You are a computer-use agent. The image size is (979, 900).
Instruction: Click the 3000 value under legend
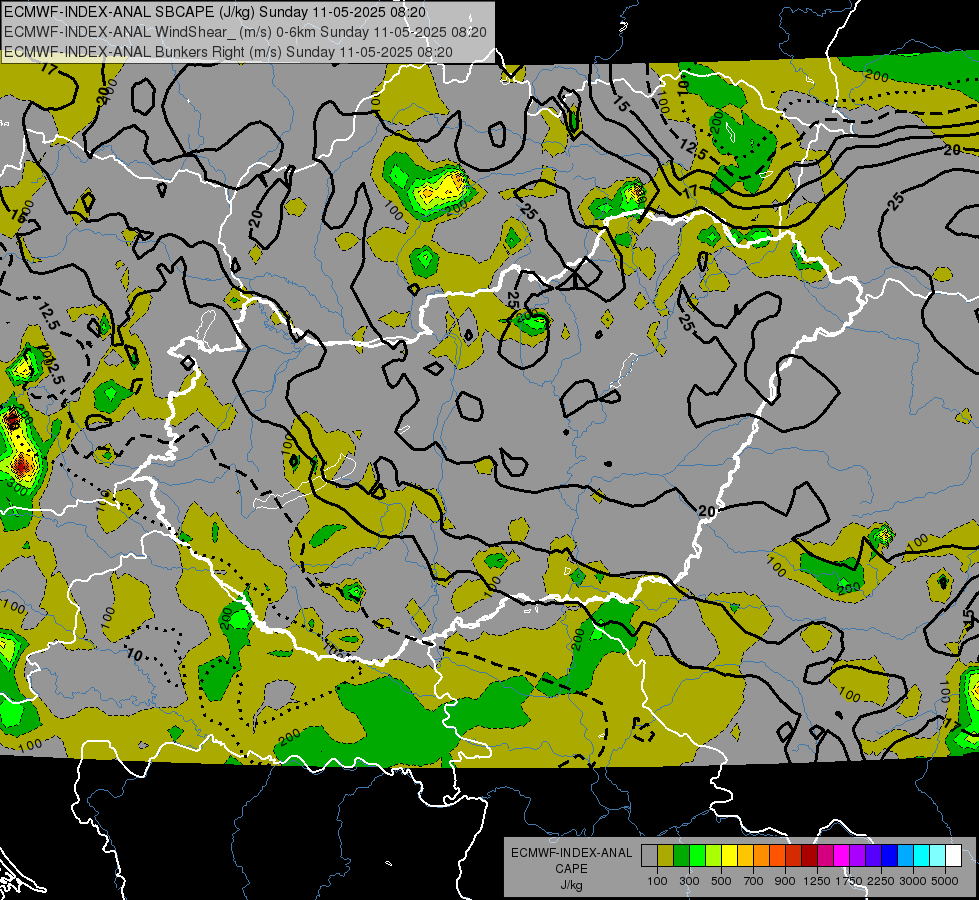(x=913, y=881)
